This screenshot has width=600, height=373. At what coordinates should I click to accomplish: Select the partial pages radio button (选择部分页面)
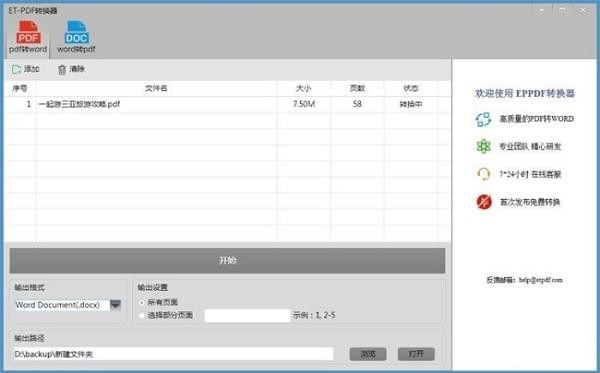(142, 315)
